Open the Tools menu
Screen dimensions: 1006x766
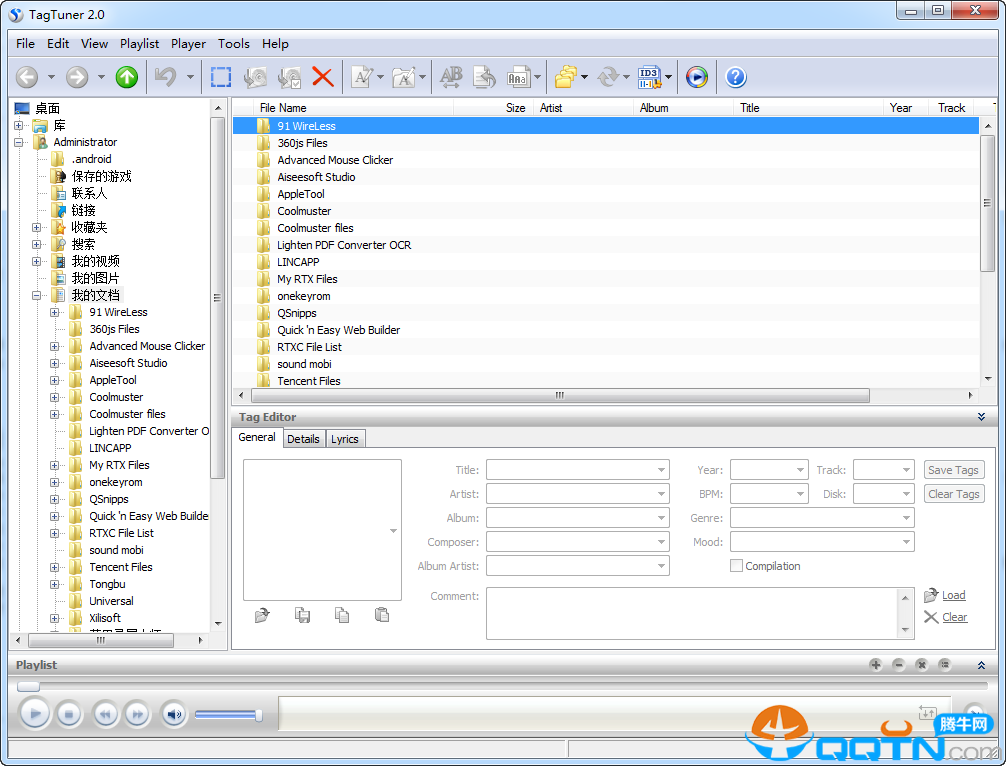point(233,44)
